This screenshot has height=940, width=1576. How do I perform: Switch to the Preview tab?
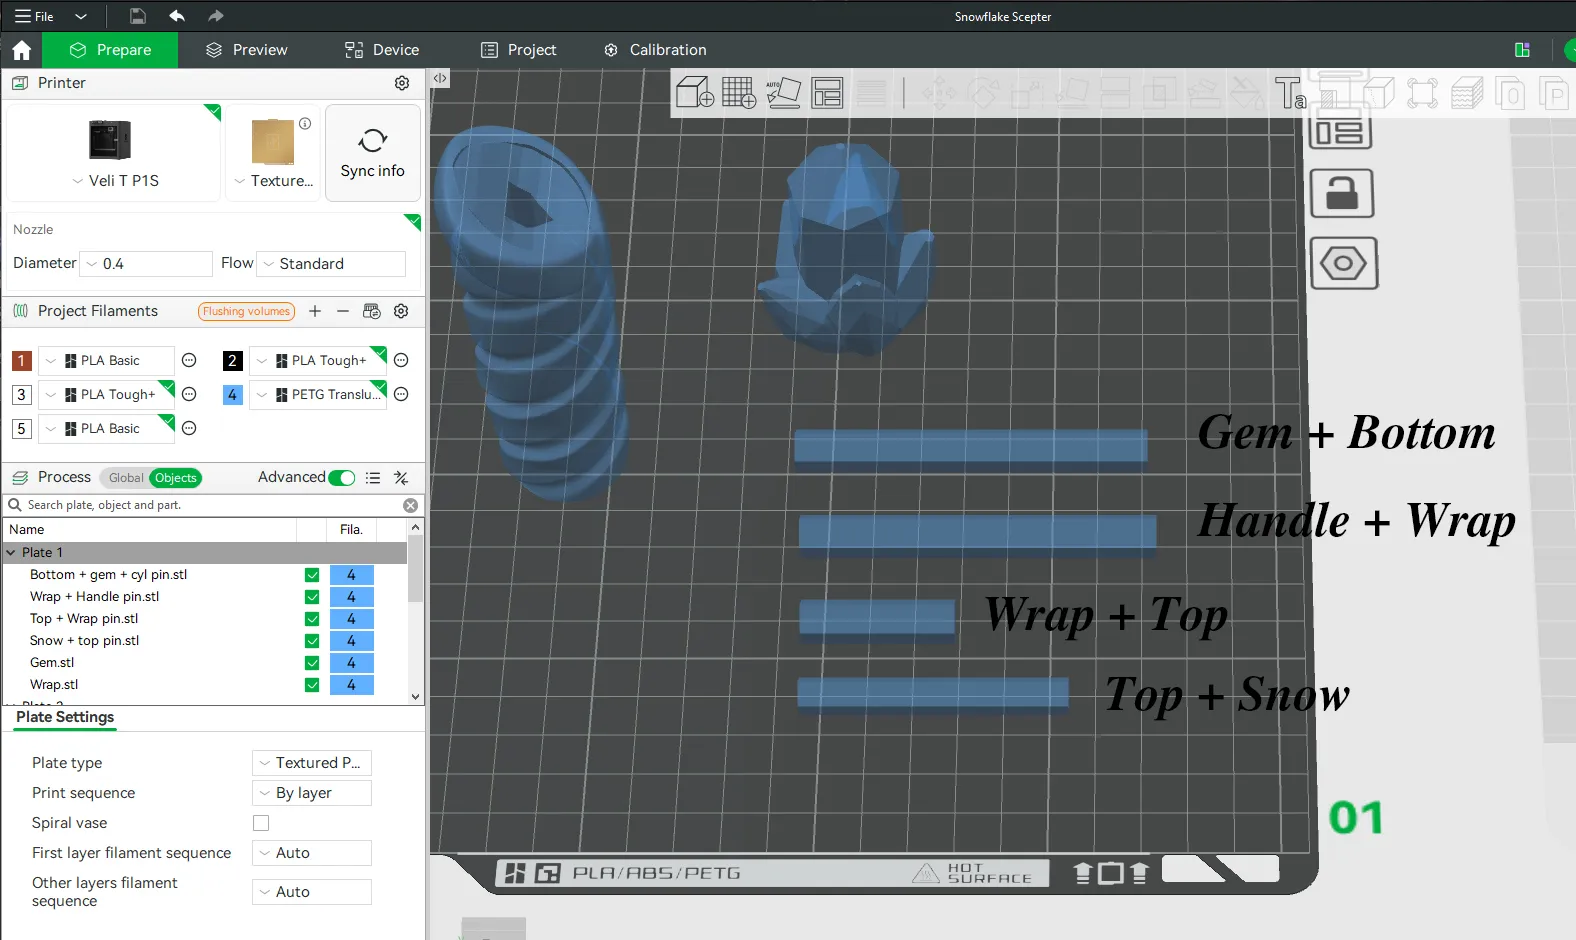click(246, 50)
